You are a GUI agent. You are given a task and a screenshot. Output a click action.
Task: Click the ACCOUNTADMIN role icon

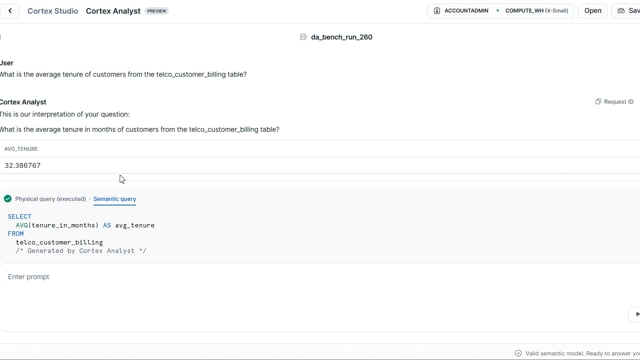tap(437, 11)
